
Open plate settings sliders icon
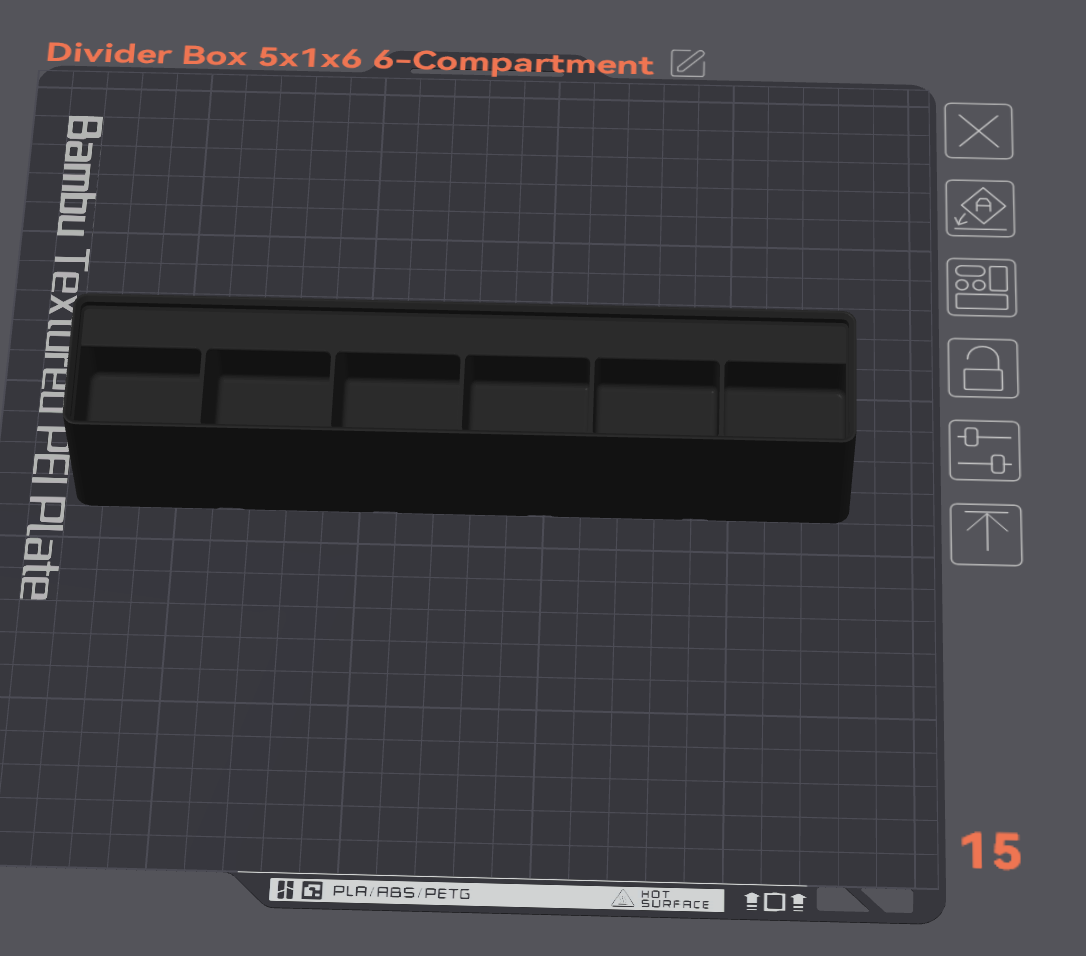click(984, 450)
